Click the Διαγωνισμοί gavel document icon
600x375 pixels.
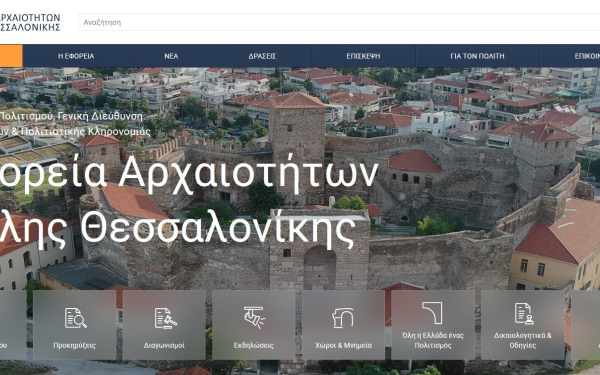click(165, 318)
